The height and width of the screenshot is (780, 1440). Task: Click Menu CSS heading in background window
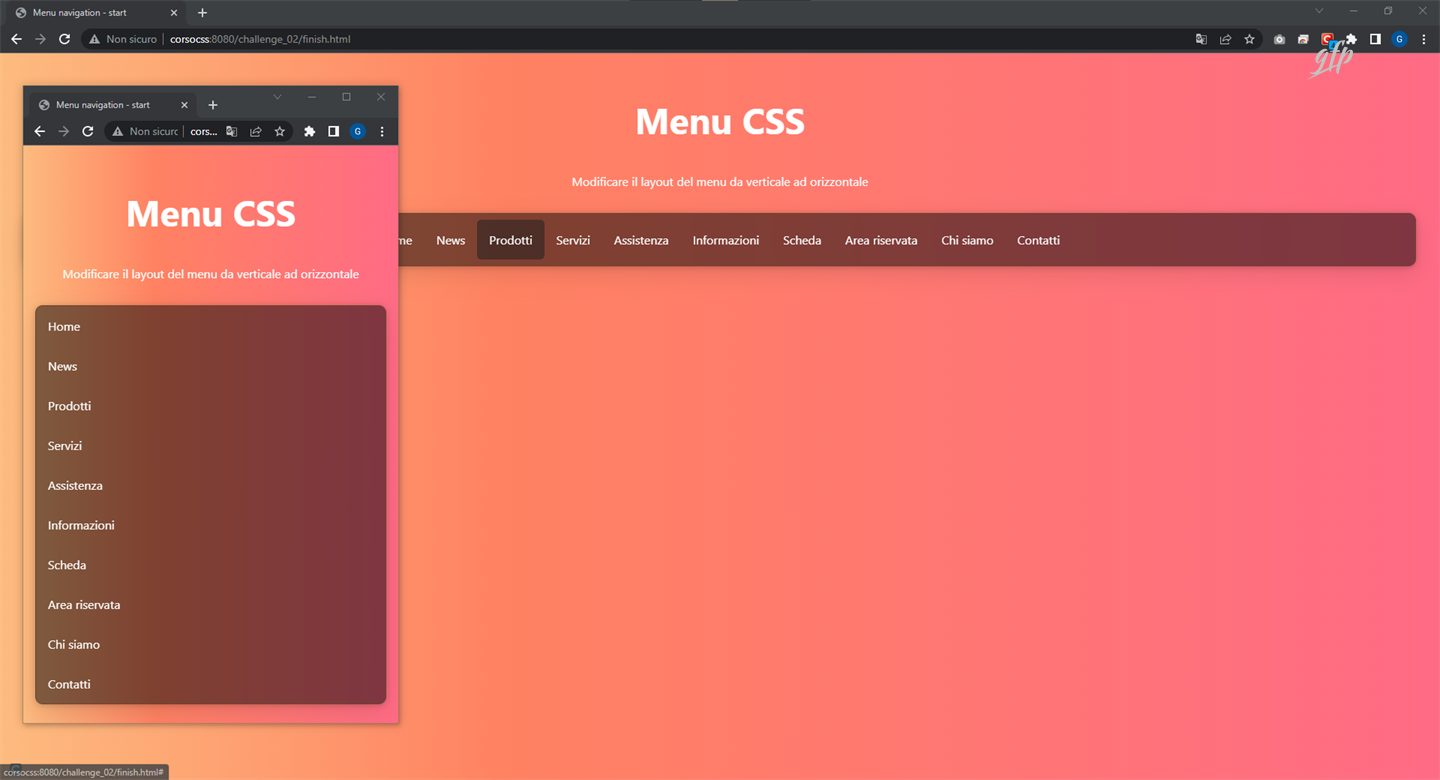point(720,122)
